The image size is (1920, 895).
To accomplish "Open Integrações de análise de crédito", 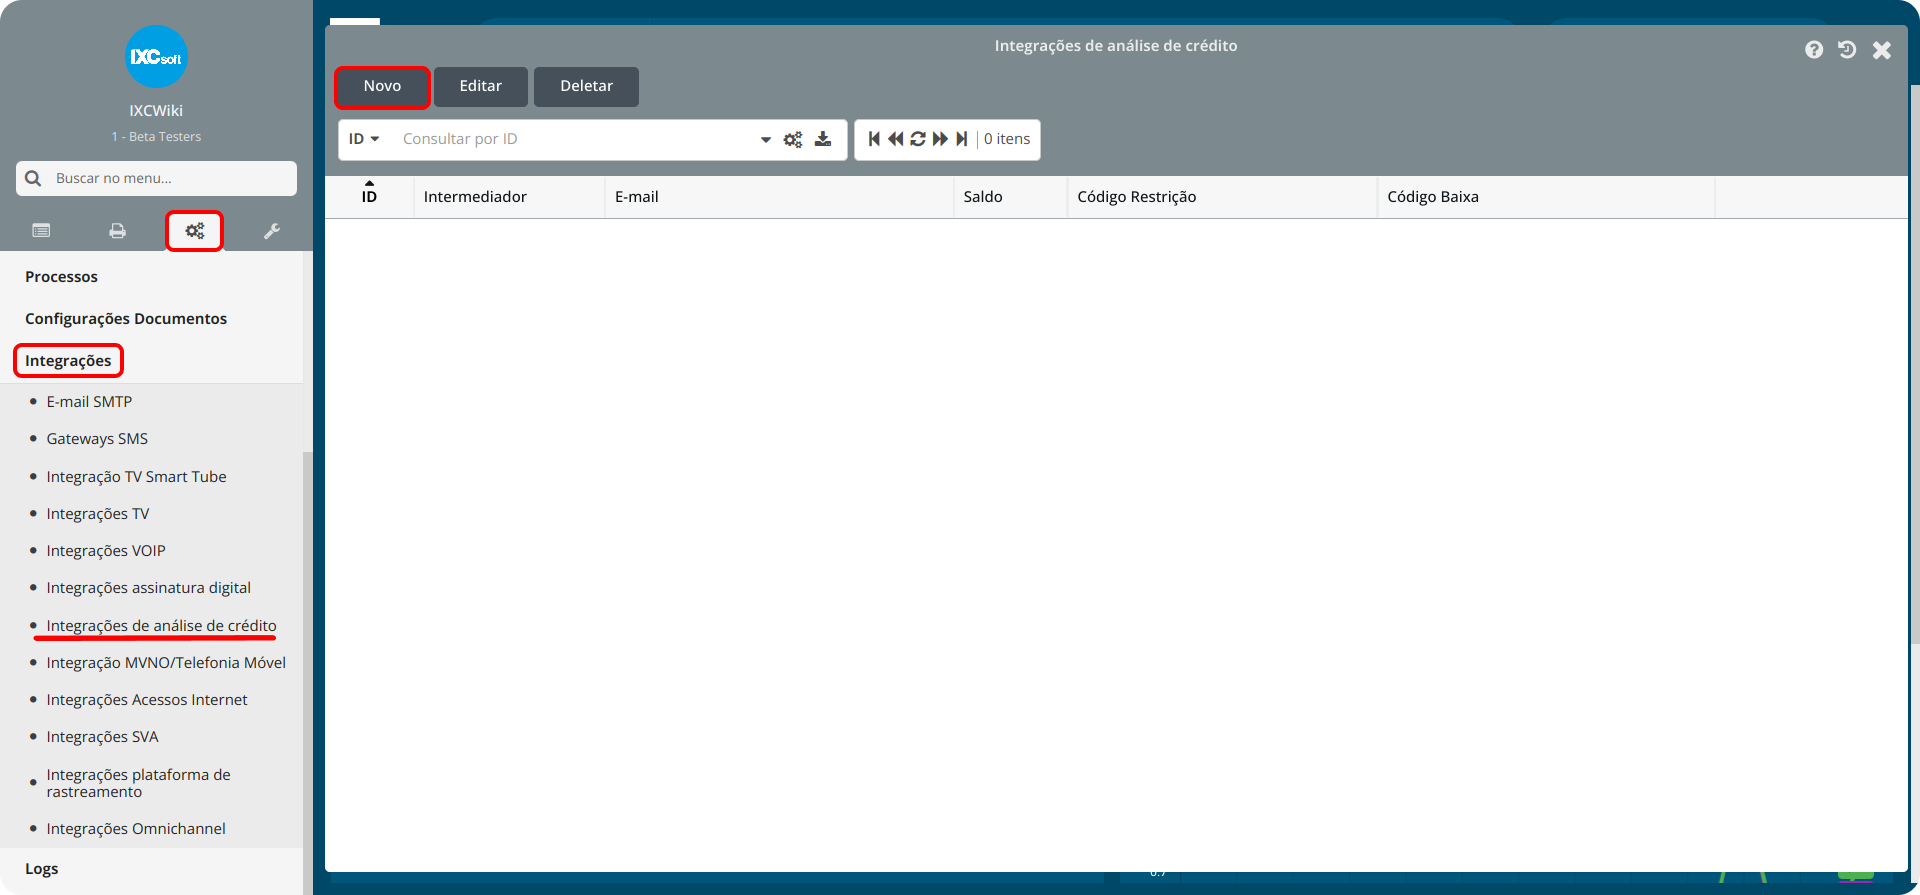I will [161, 626].
